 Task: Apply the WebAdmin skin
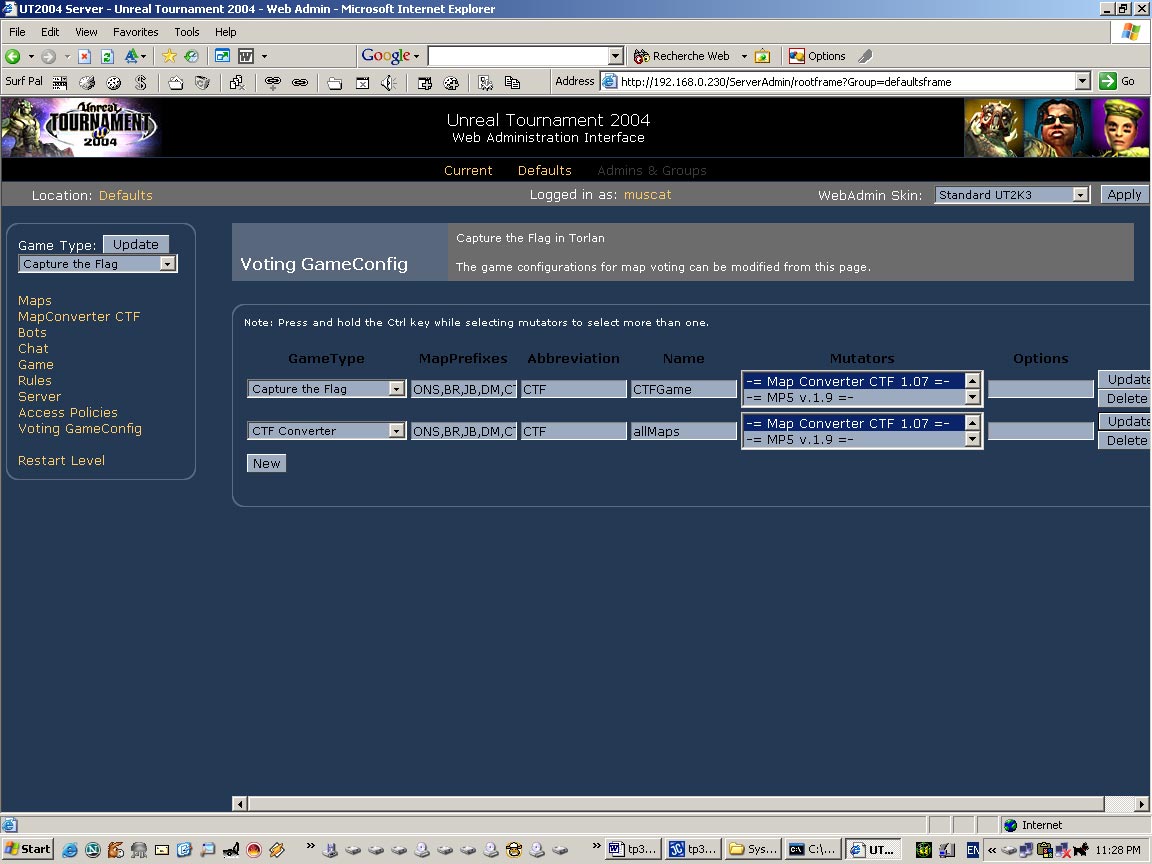1124,195
